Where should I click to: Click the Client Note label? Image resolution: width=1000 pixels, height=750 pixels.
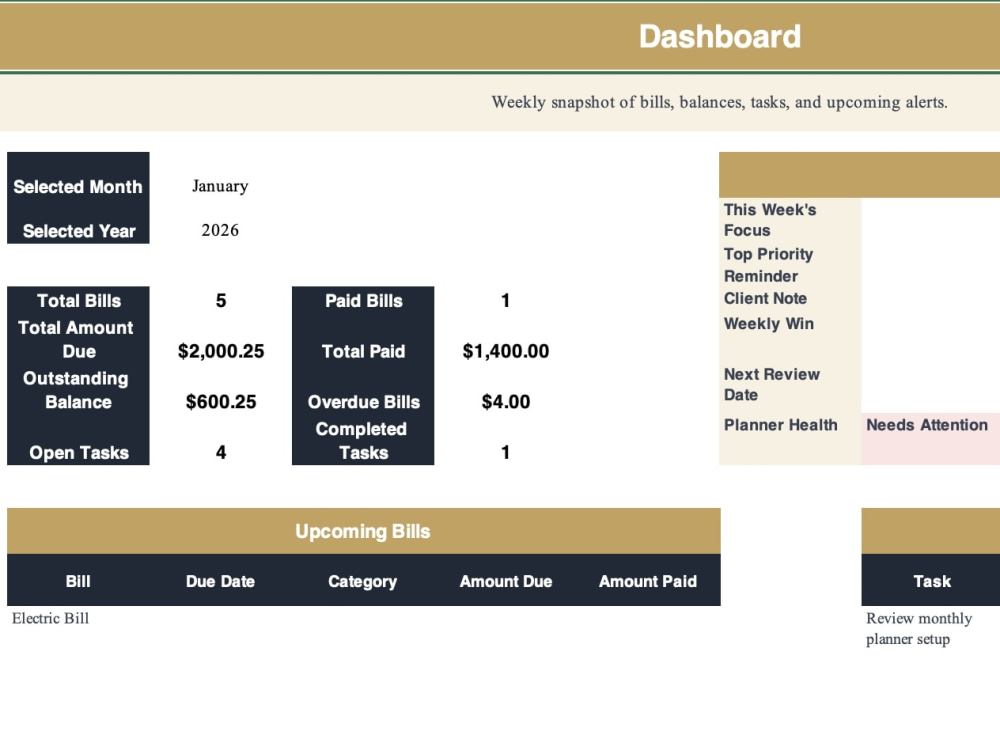tap(765, 298)
